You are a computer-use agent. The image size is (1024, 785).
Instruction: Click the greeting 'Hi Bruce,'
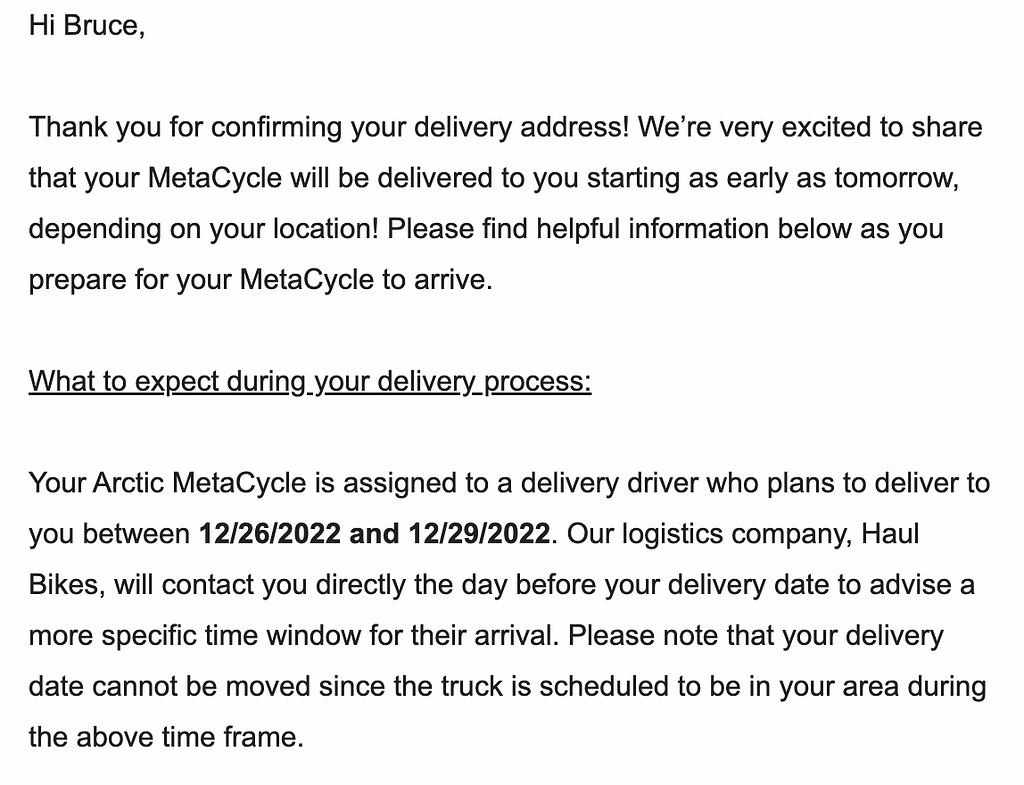tap(87, 25)
